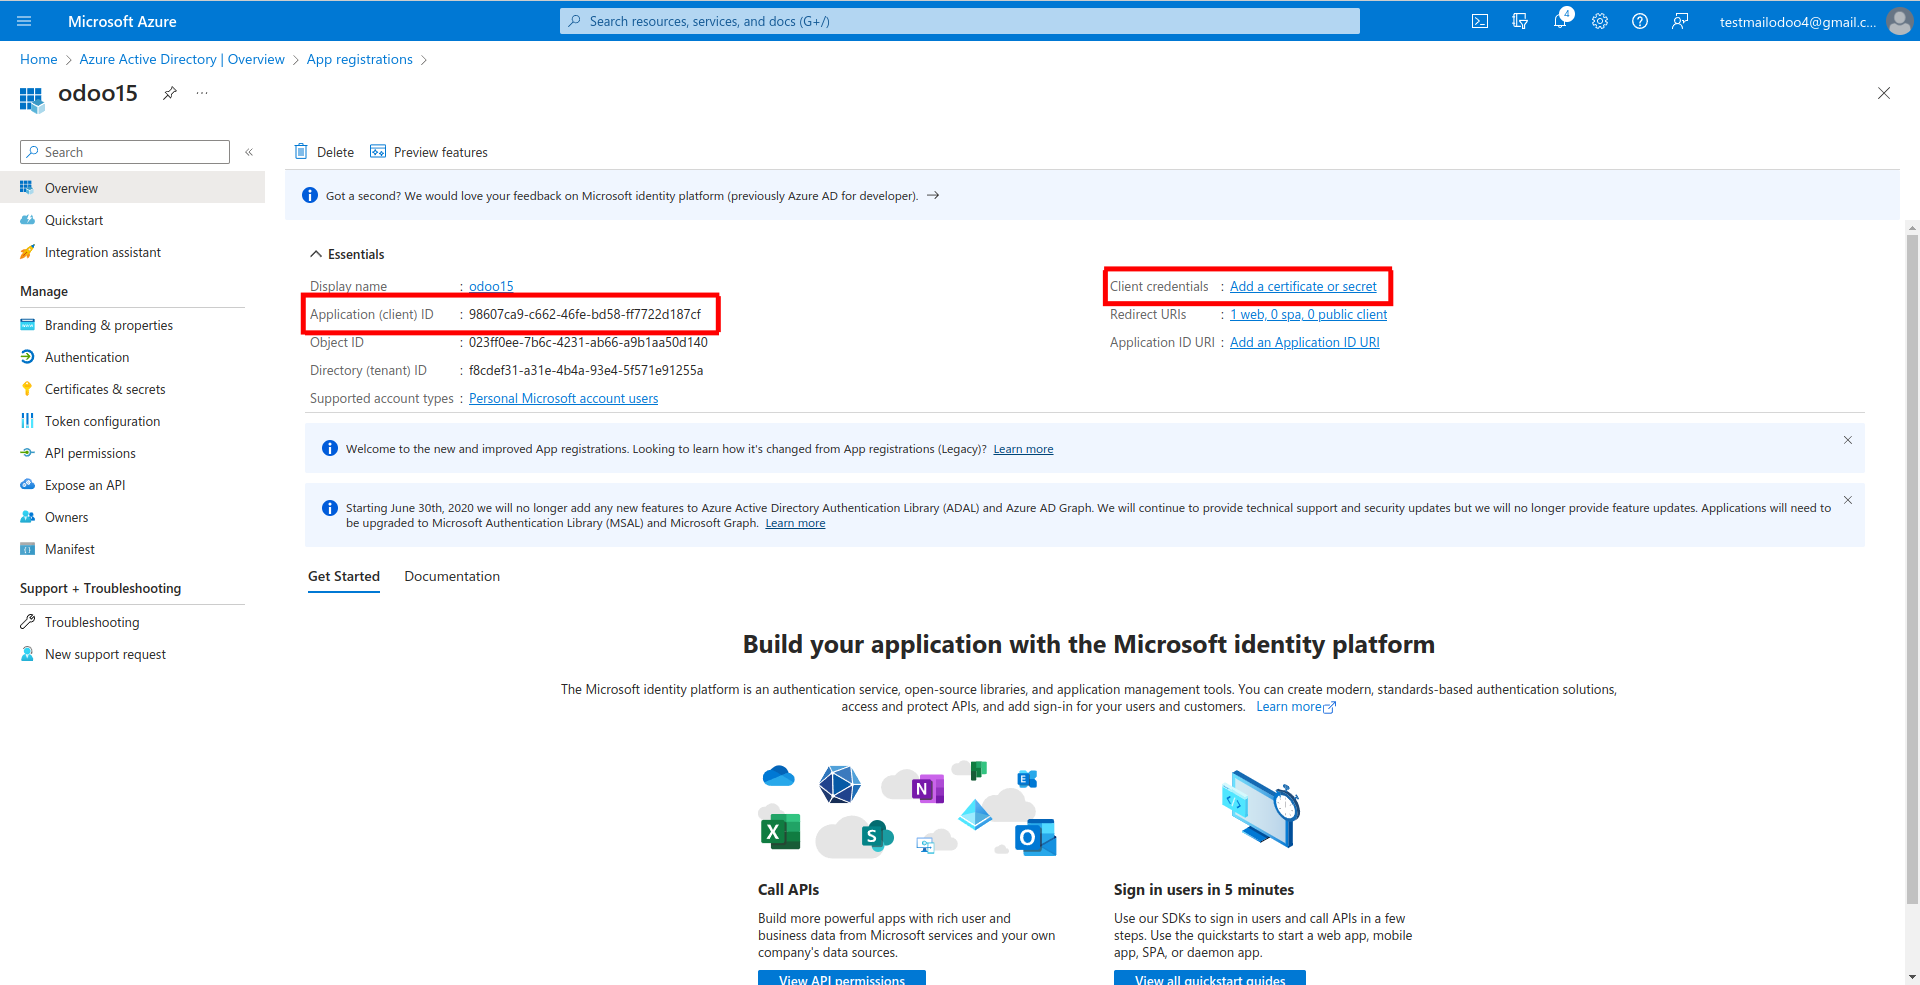
Task: Dismiss the ADAL deprecation notice
Action: click(1848, 500)
